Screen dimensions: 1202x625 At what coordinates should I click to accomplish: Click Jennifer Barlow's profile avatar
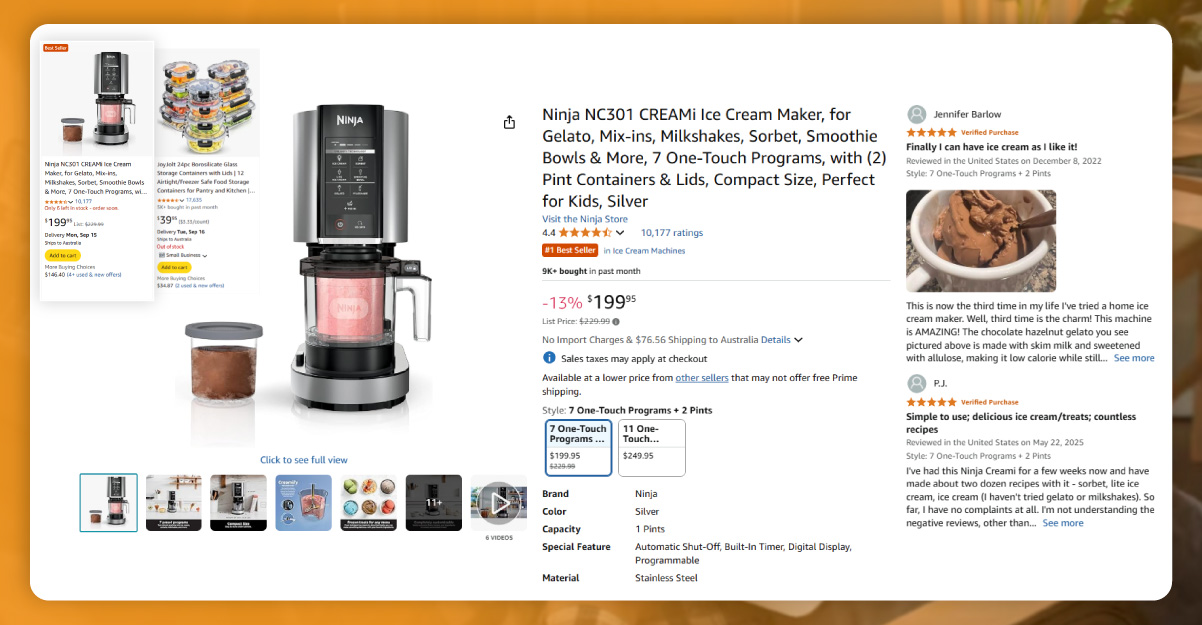(x=916, y=114)
